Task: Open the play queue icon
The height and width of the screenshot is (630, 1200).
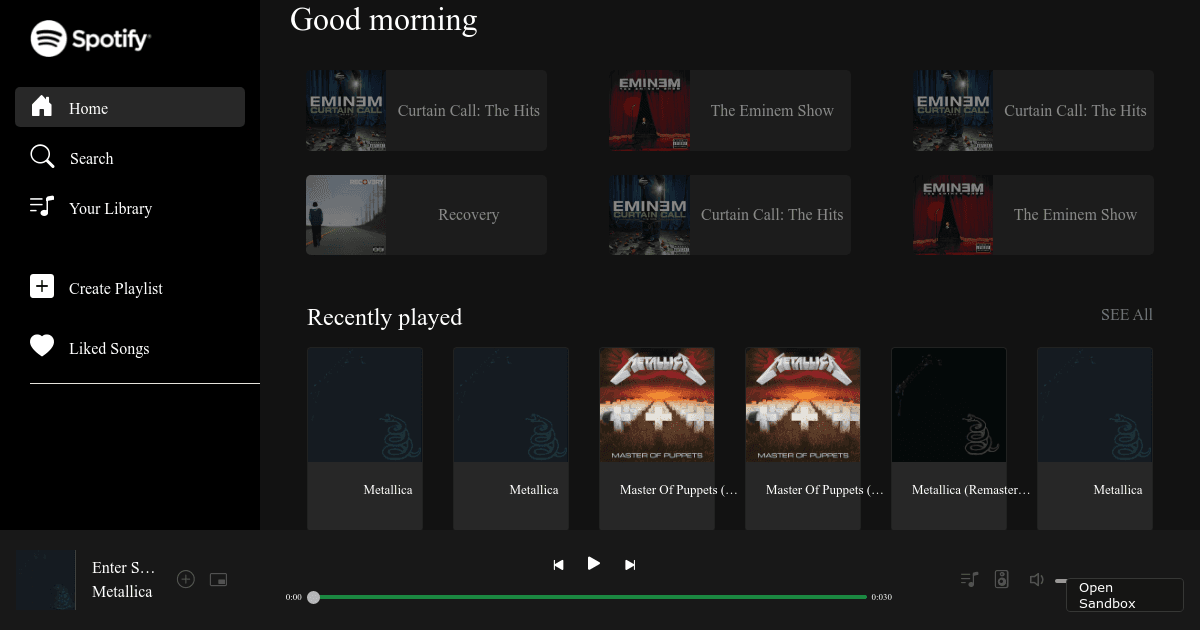Action: 968,579
